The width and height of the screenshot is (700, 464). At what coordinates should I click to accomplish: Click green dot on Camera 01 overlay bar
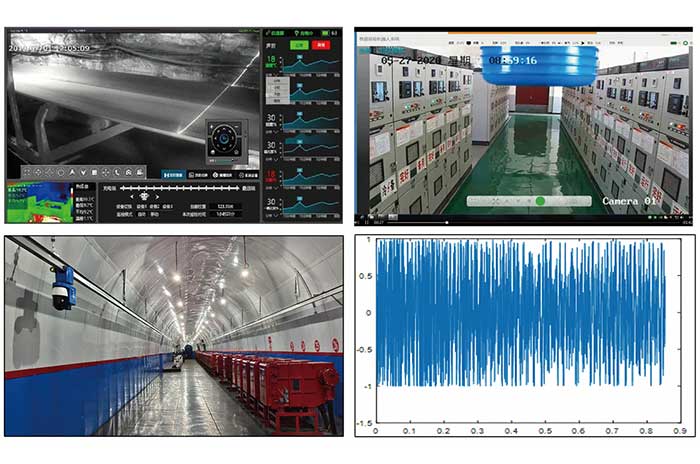point(539,201)
